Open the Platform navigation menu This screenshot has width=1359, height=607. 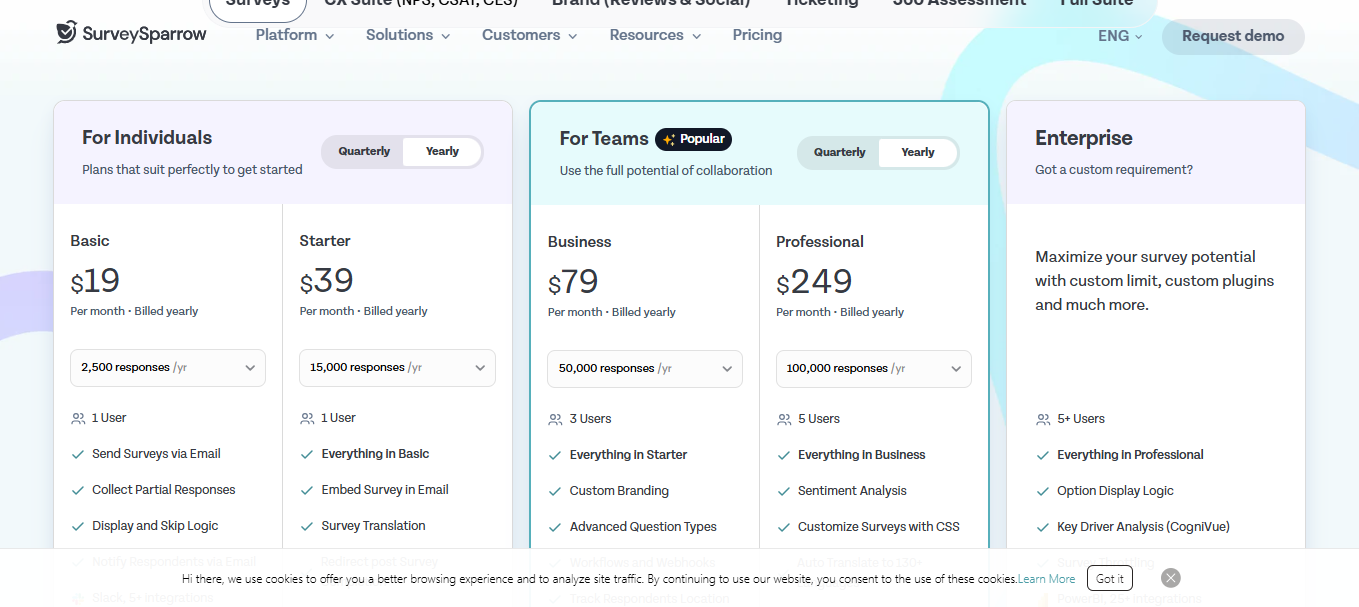tap(294, 35)
